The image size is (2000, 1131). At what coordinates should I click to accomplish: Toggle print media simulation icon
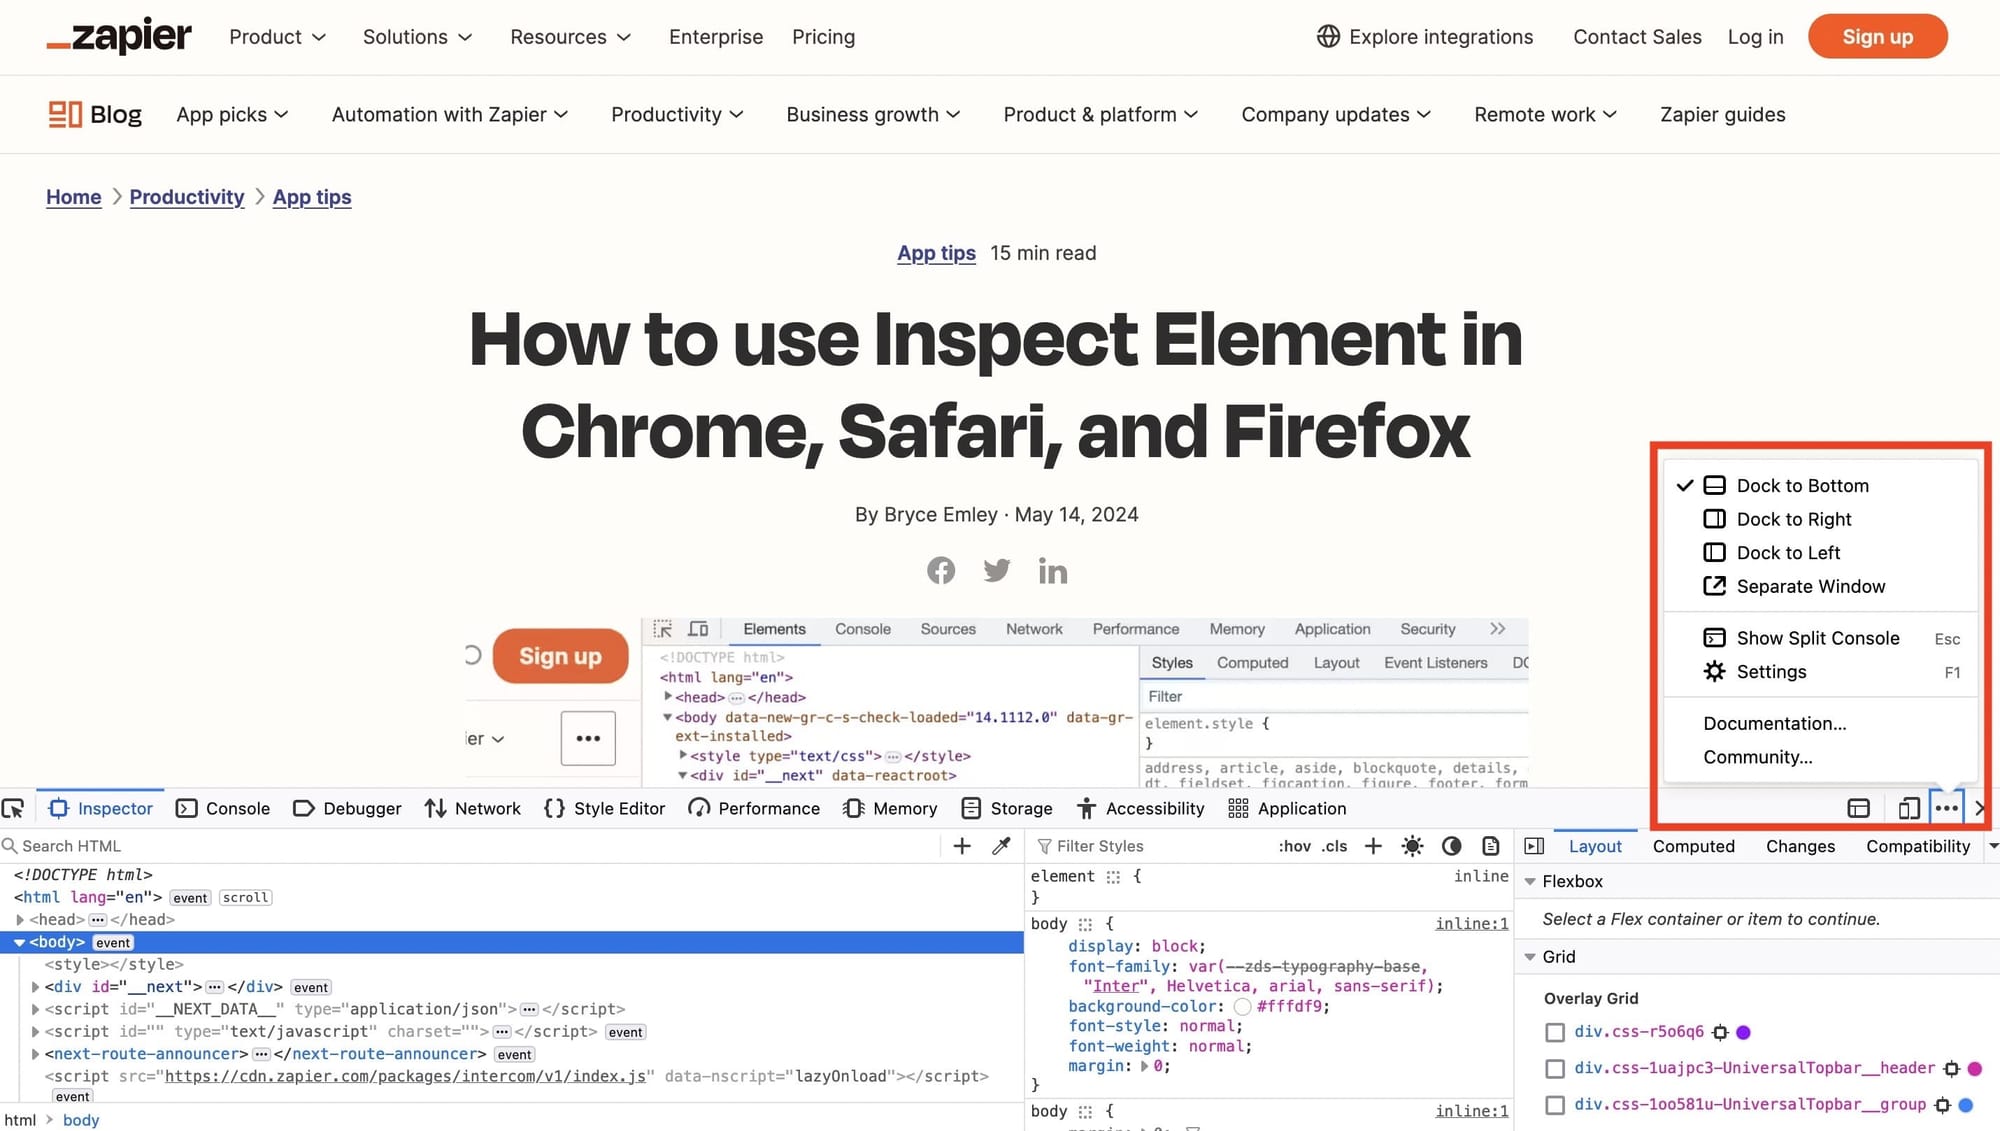click(1489, 845)
